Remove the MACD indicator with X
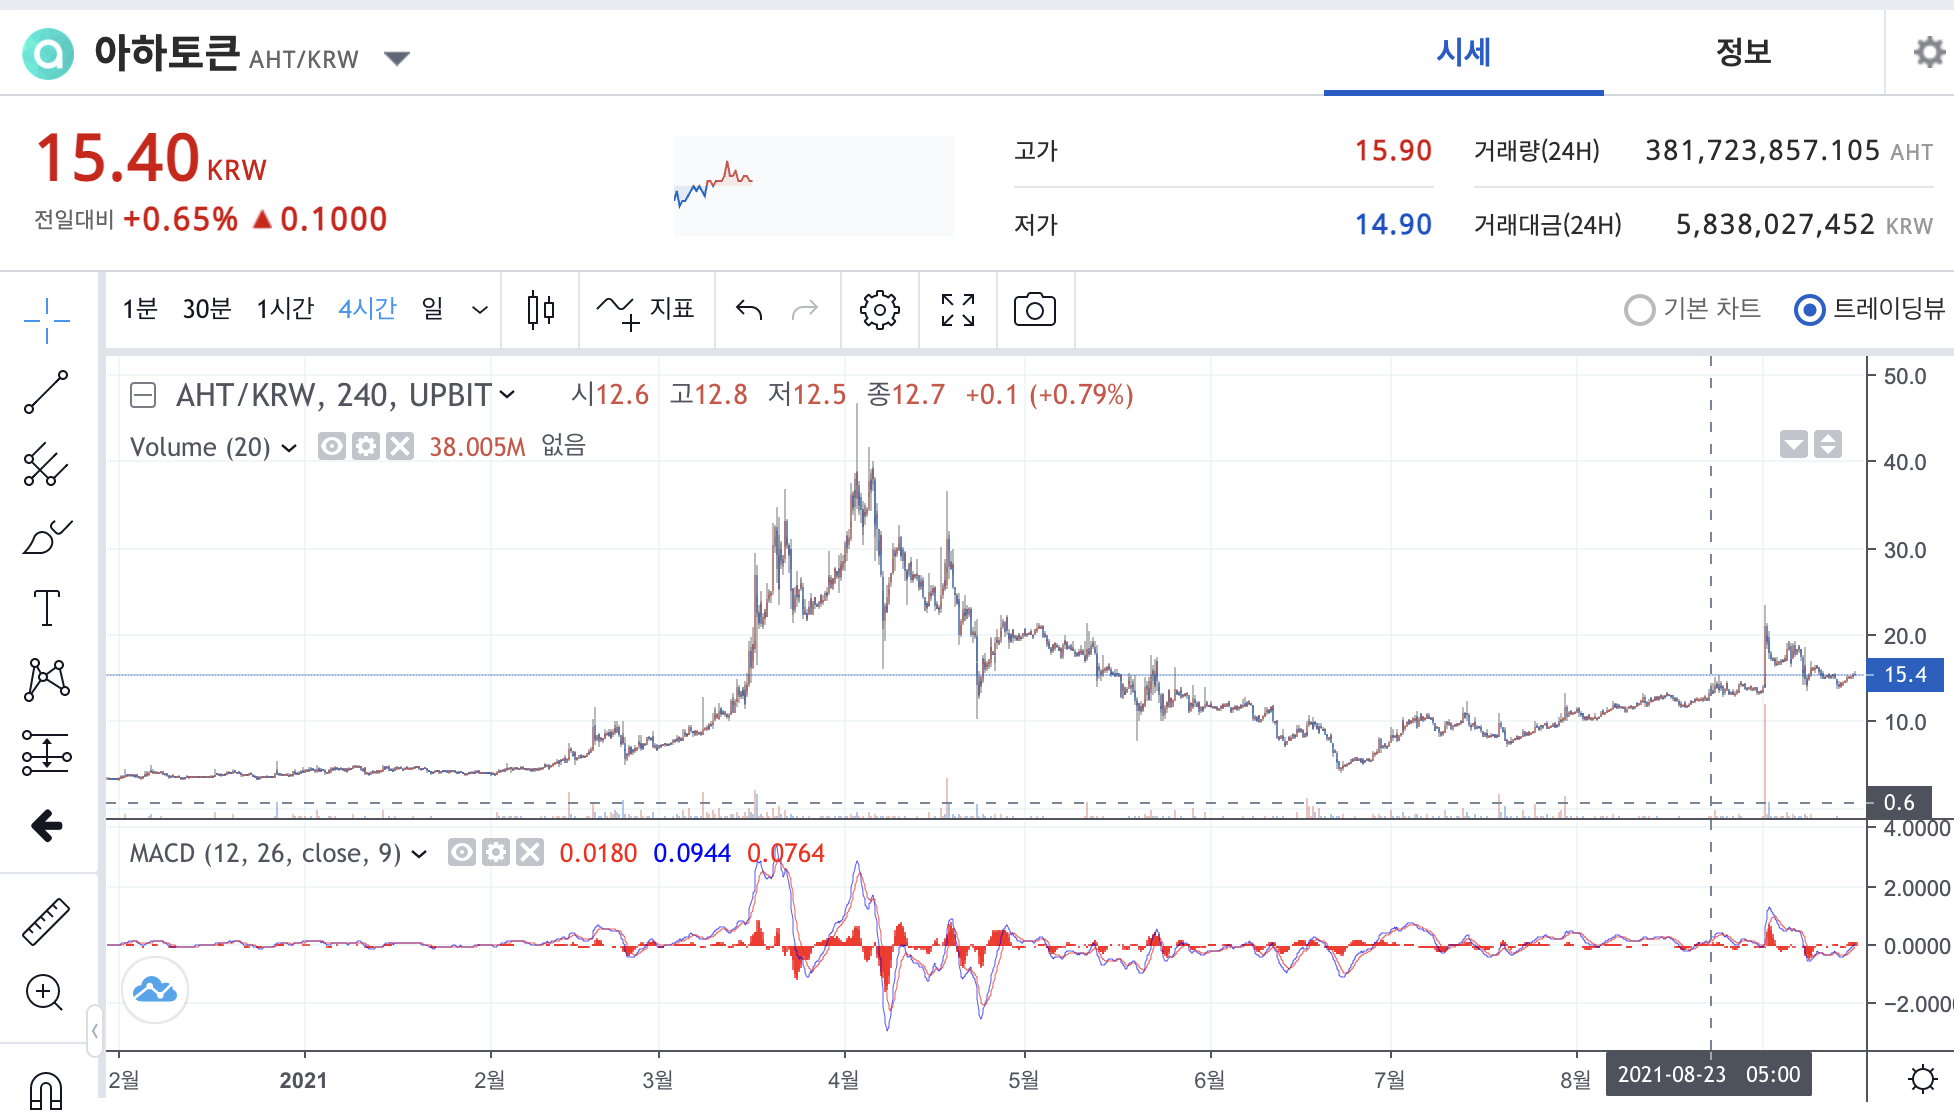Image resolution: width=1954 pixels, height=1114 pixels. tap(530, 852)
